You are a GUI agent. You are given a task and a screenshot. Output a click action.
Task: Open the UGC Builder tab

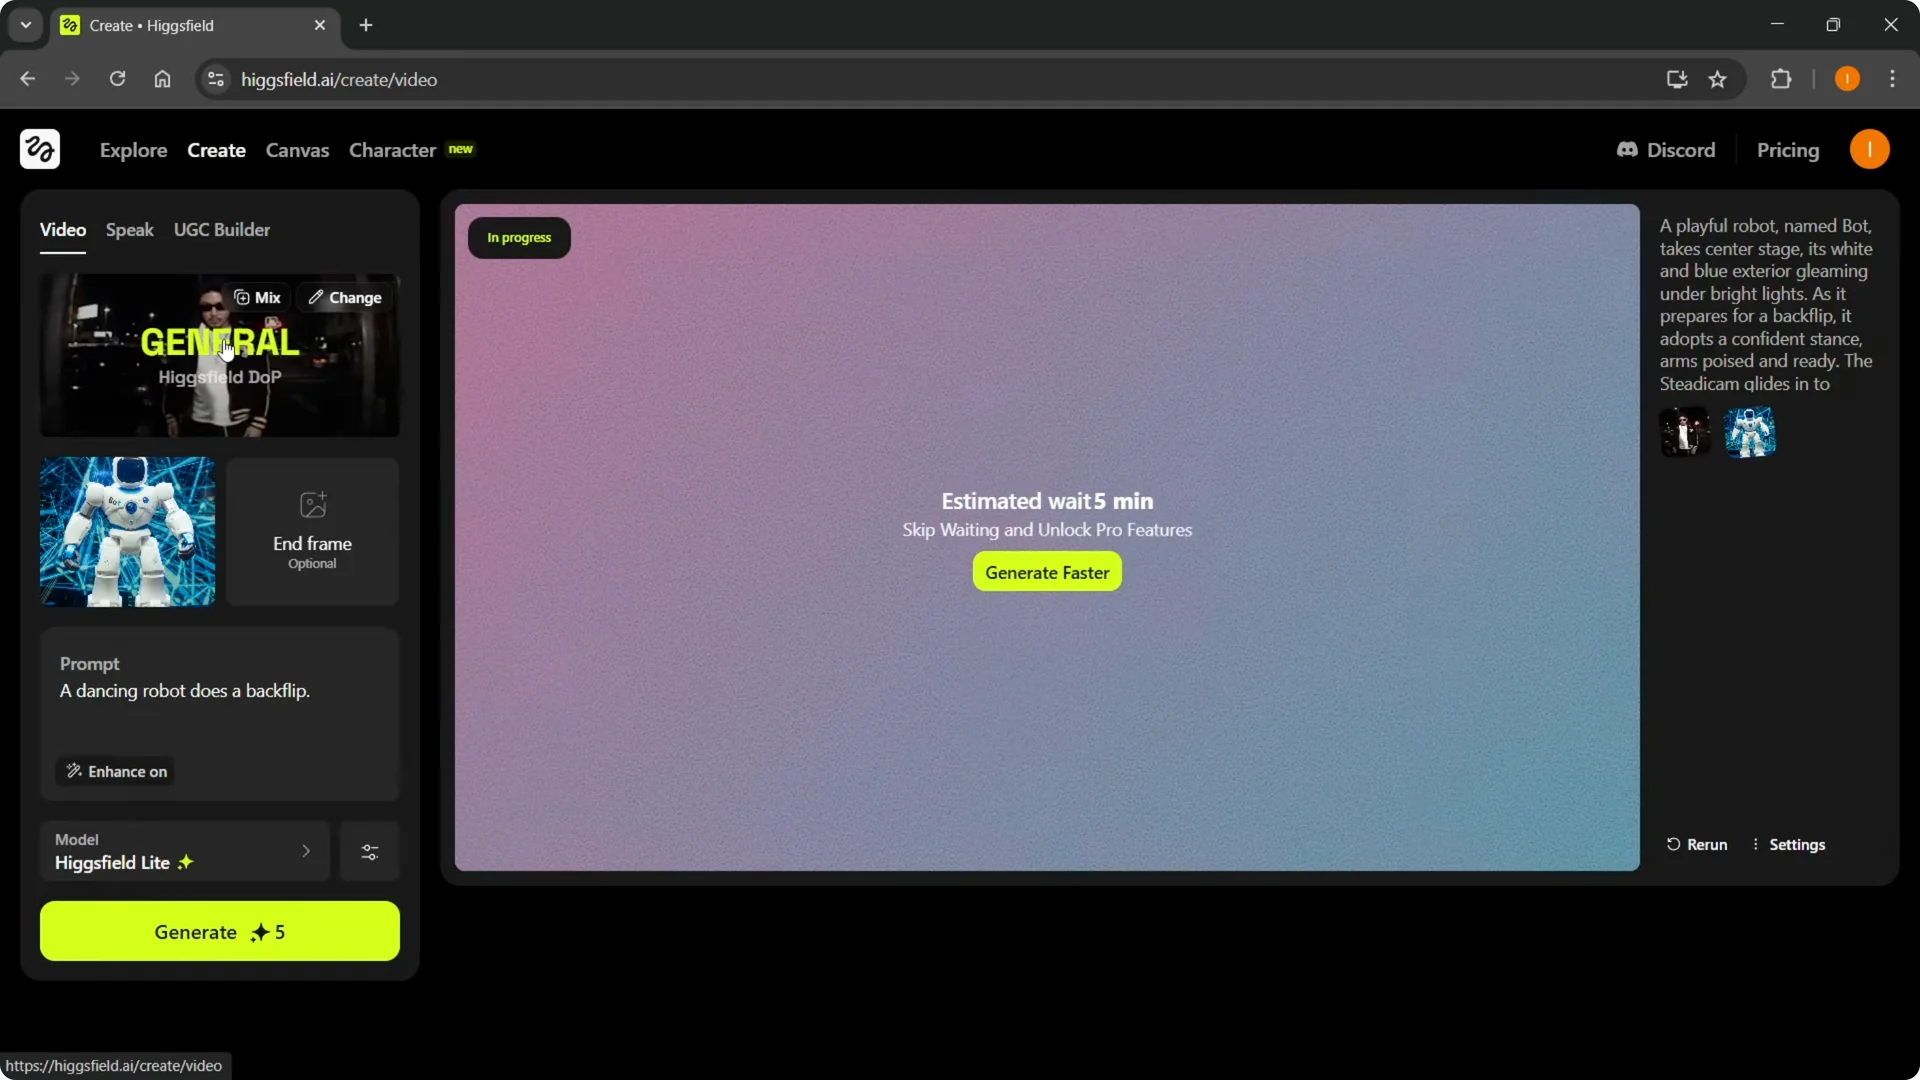click(222, 229)
